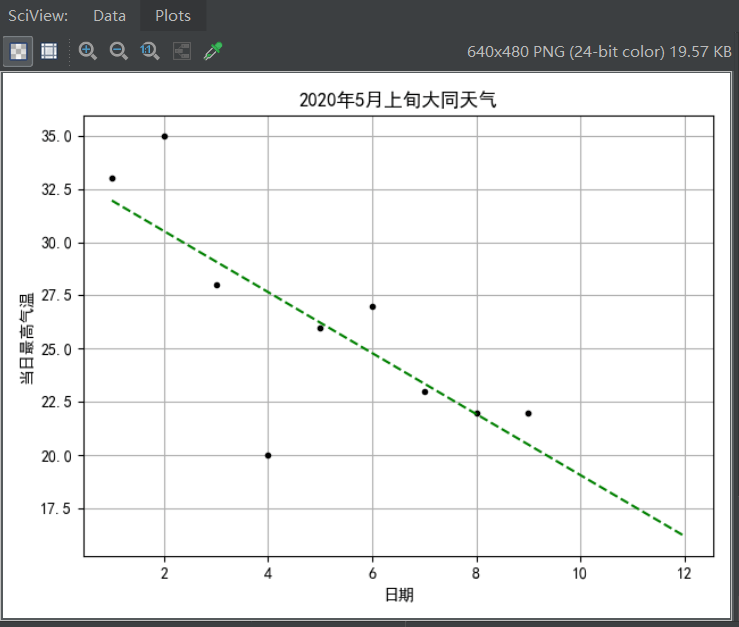Toggle the grid overlay icon

tap(49, 51)
